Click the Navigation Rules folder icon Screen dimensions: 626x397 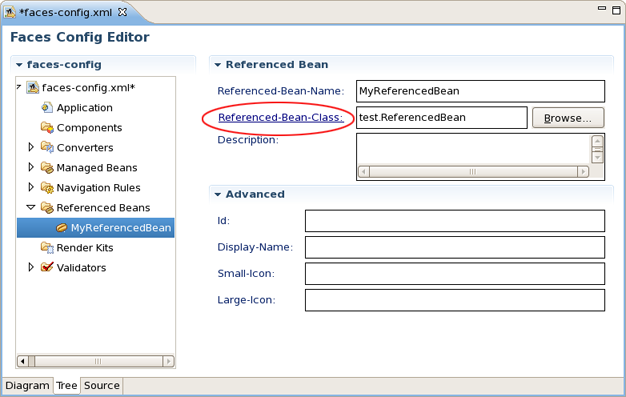point(47,188)
